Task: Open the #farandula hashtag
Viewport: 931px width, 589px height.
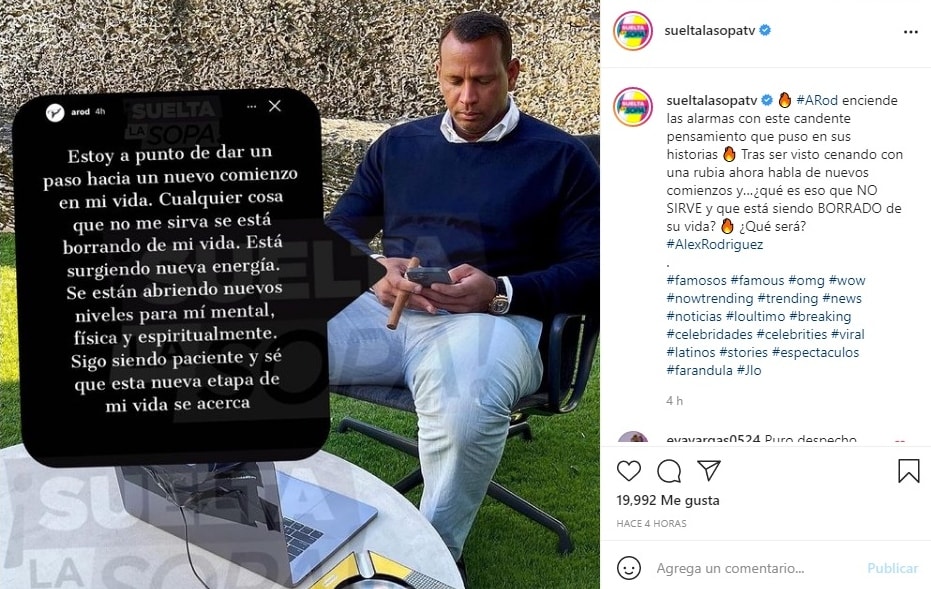Action: pyautogui.click(x=699, y=370)
